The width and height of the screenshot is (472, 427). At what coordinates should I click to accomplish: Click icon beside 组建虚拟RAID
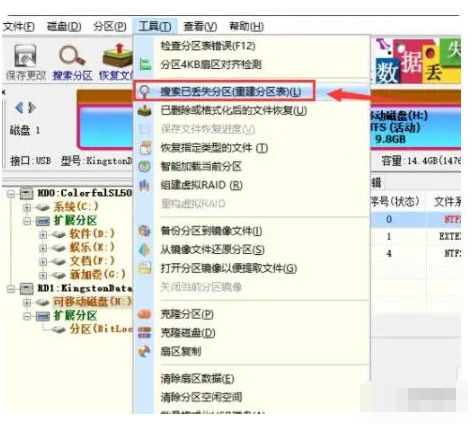pos(144,185)
